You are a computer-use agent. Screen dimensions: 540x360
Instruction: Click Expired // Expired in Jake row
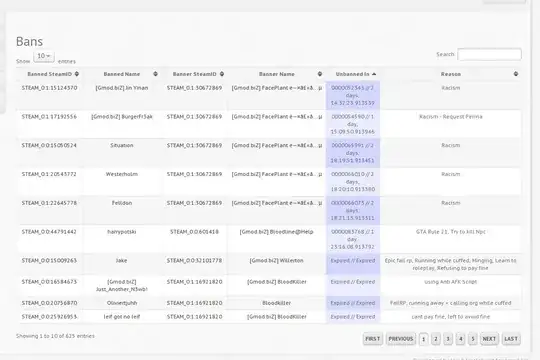tap(353, 261)
